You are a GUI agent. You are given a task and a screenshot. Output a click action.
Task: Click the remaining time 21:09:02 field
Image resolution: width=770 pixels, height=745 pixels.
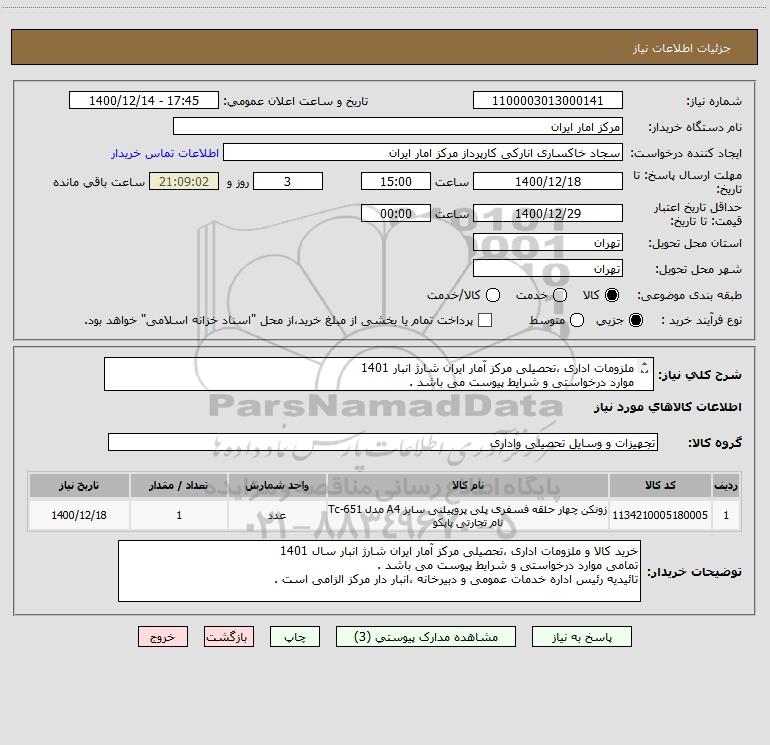(184, 181)
